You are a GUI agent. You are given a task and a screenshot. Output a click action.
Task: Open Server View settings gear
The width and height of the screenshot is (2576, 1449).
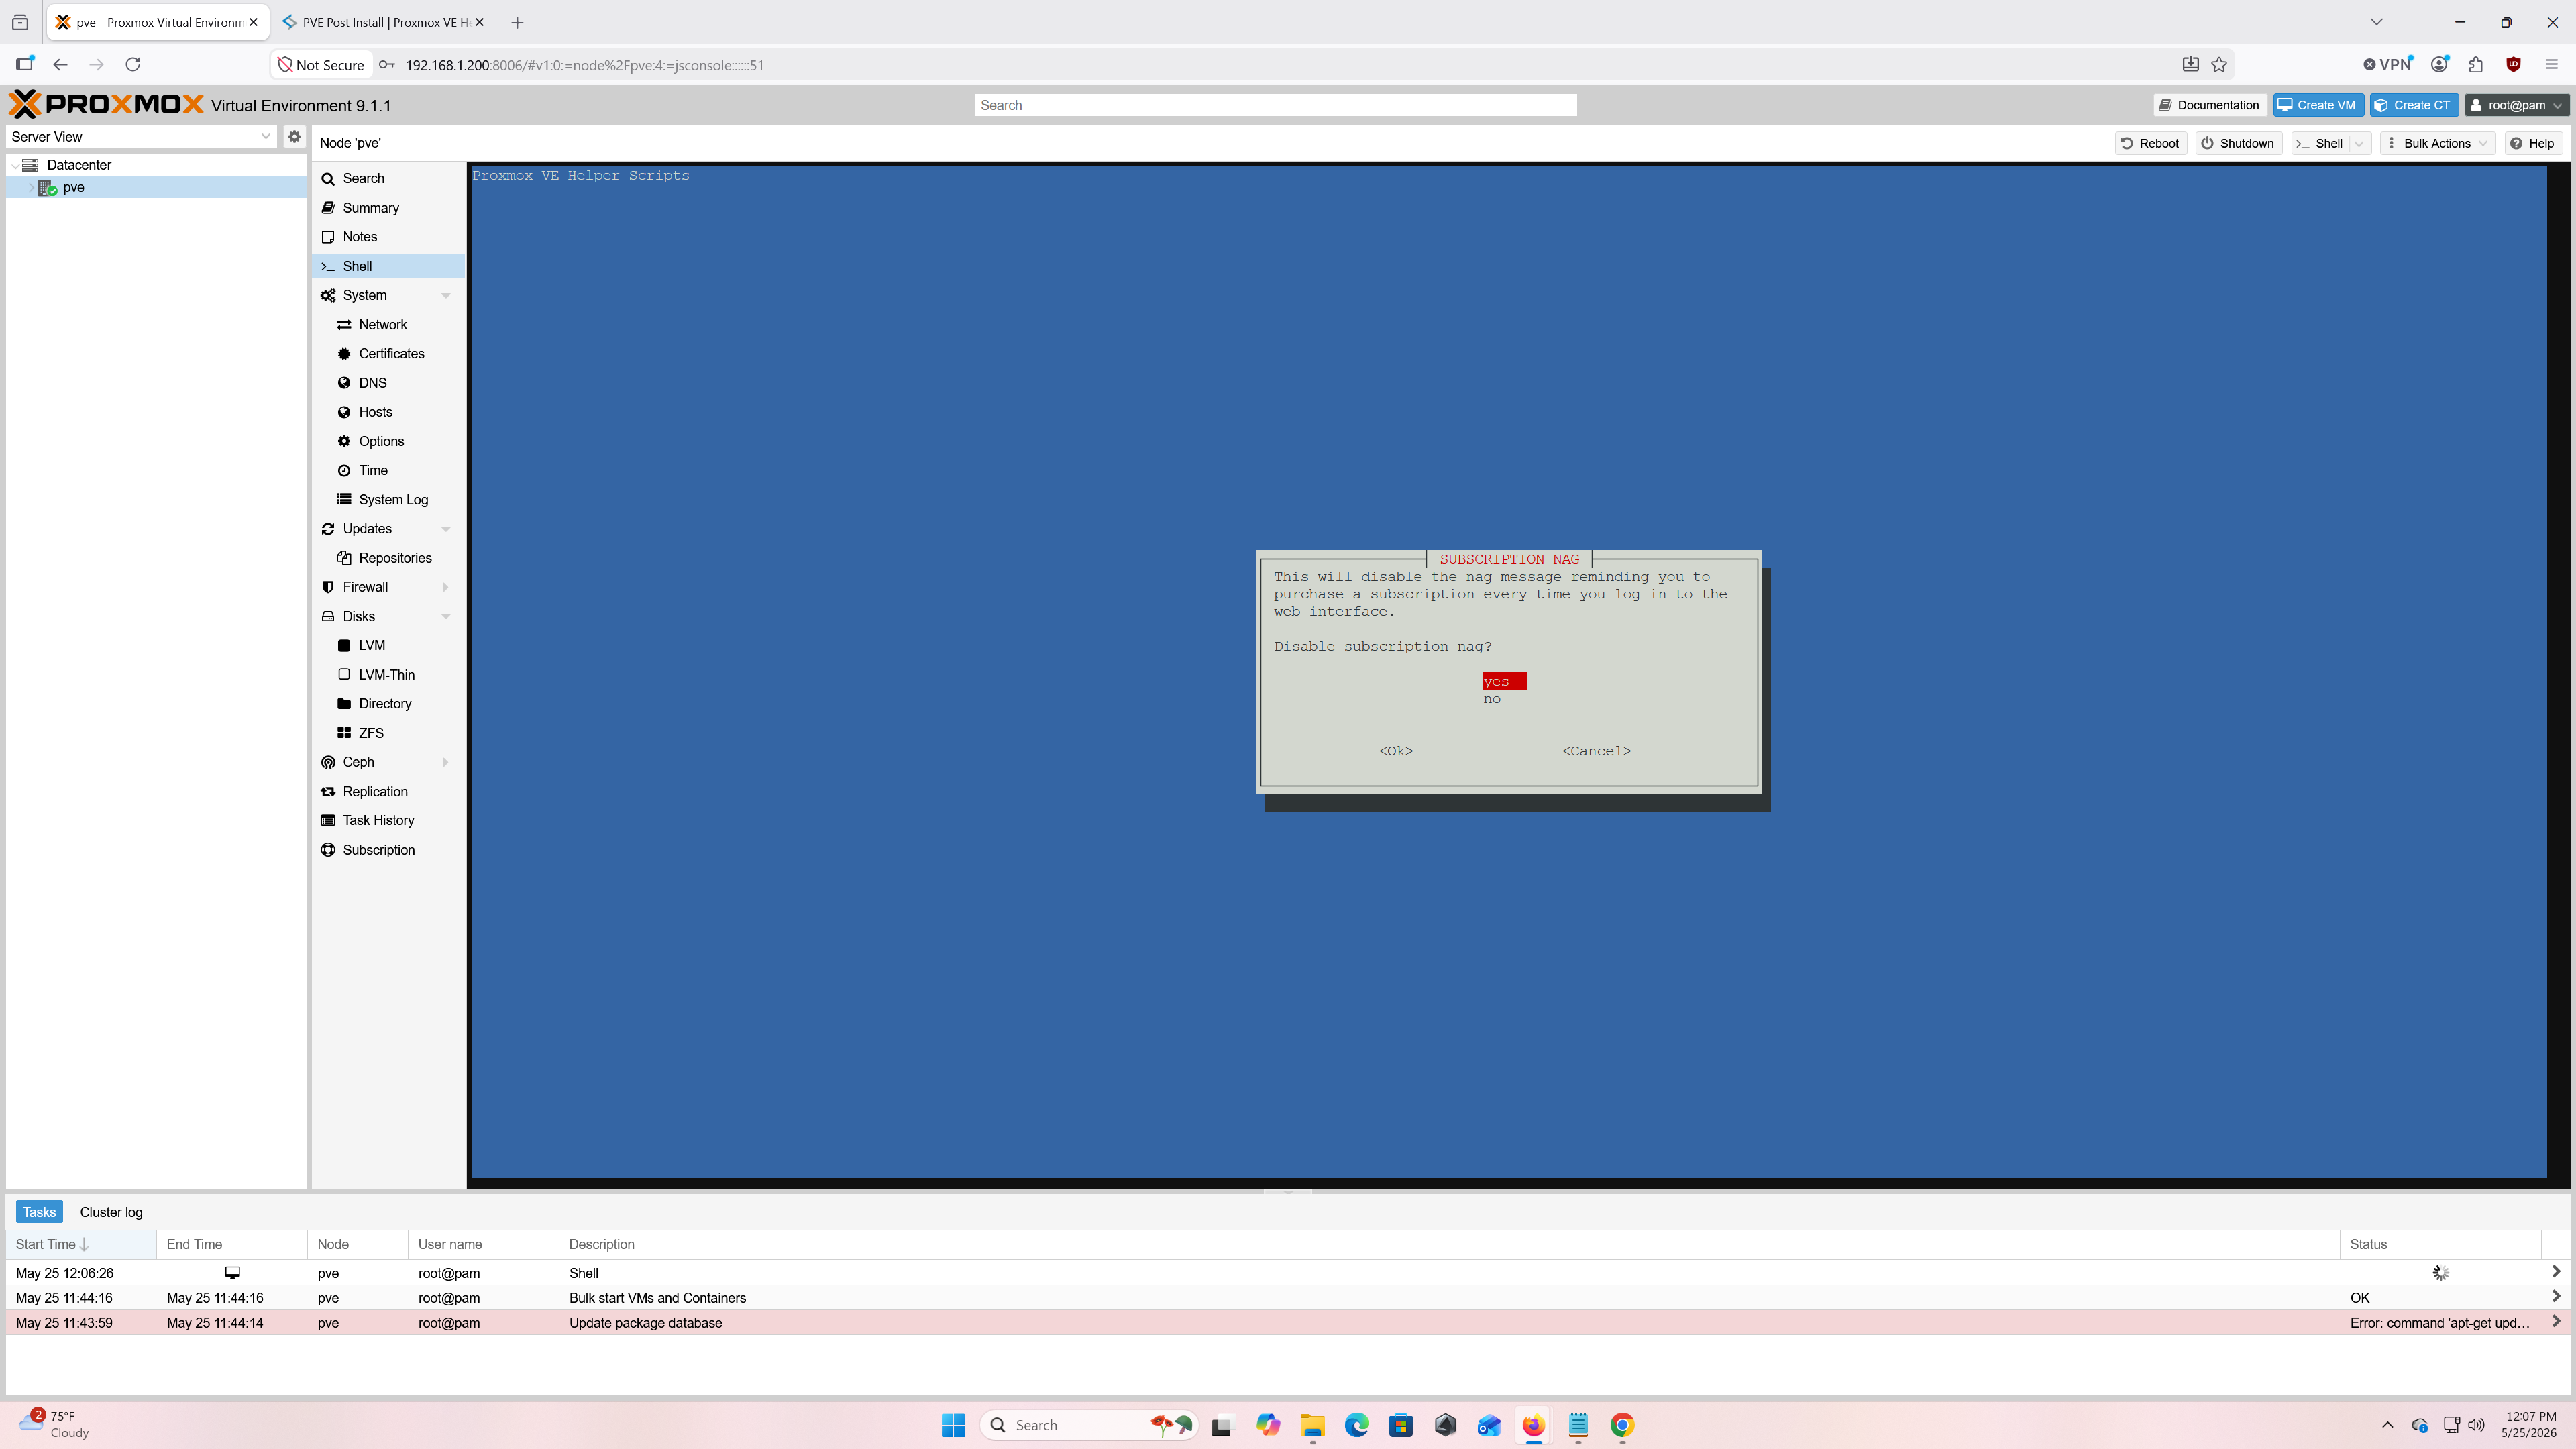pyautogui.click(x=294, y=136)
